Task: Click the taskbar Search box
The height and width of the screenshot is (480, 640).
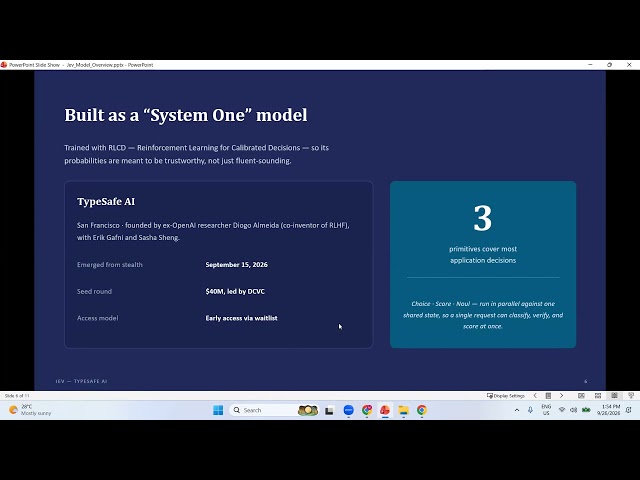Action: coord(274,410)
